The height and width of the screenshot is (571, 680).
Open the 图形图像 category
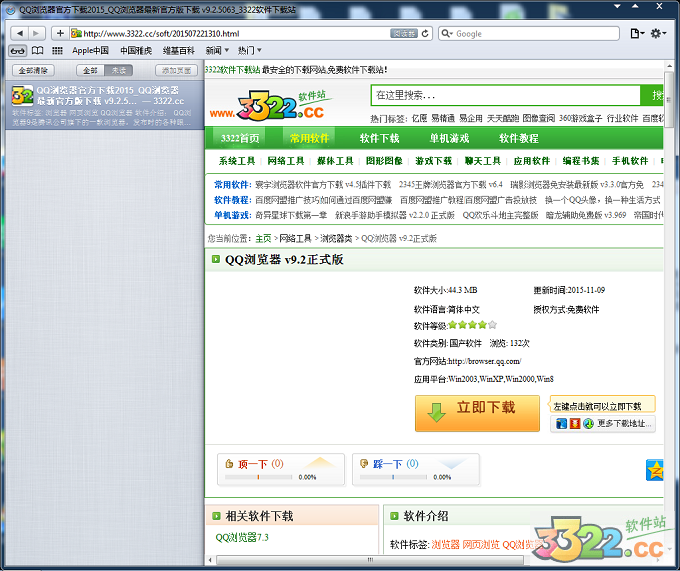click(384, 161)
